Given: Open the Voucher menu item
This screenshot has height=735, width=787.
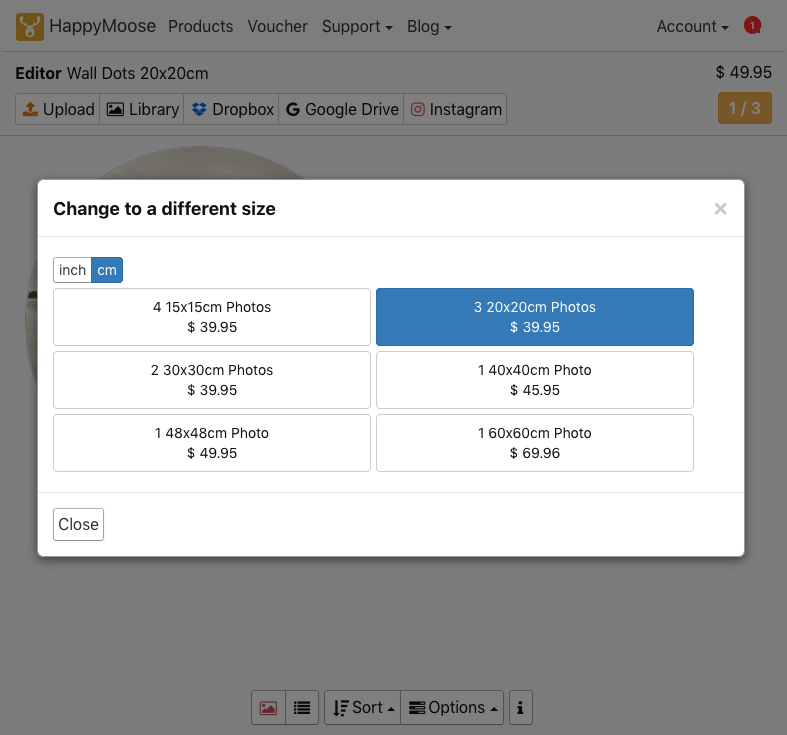Looking at the screenshot, I should (277, 27).
